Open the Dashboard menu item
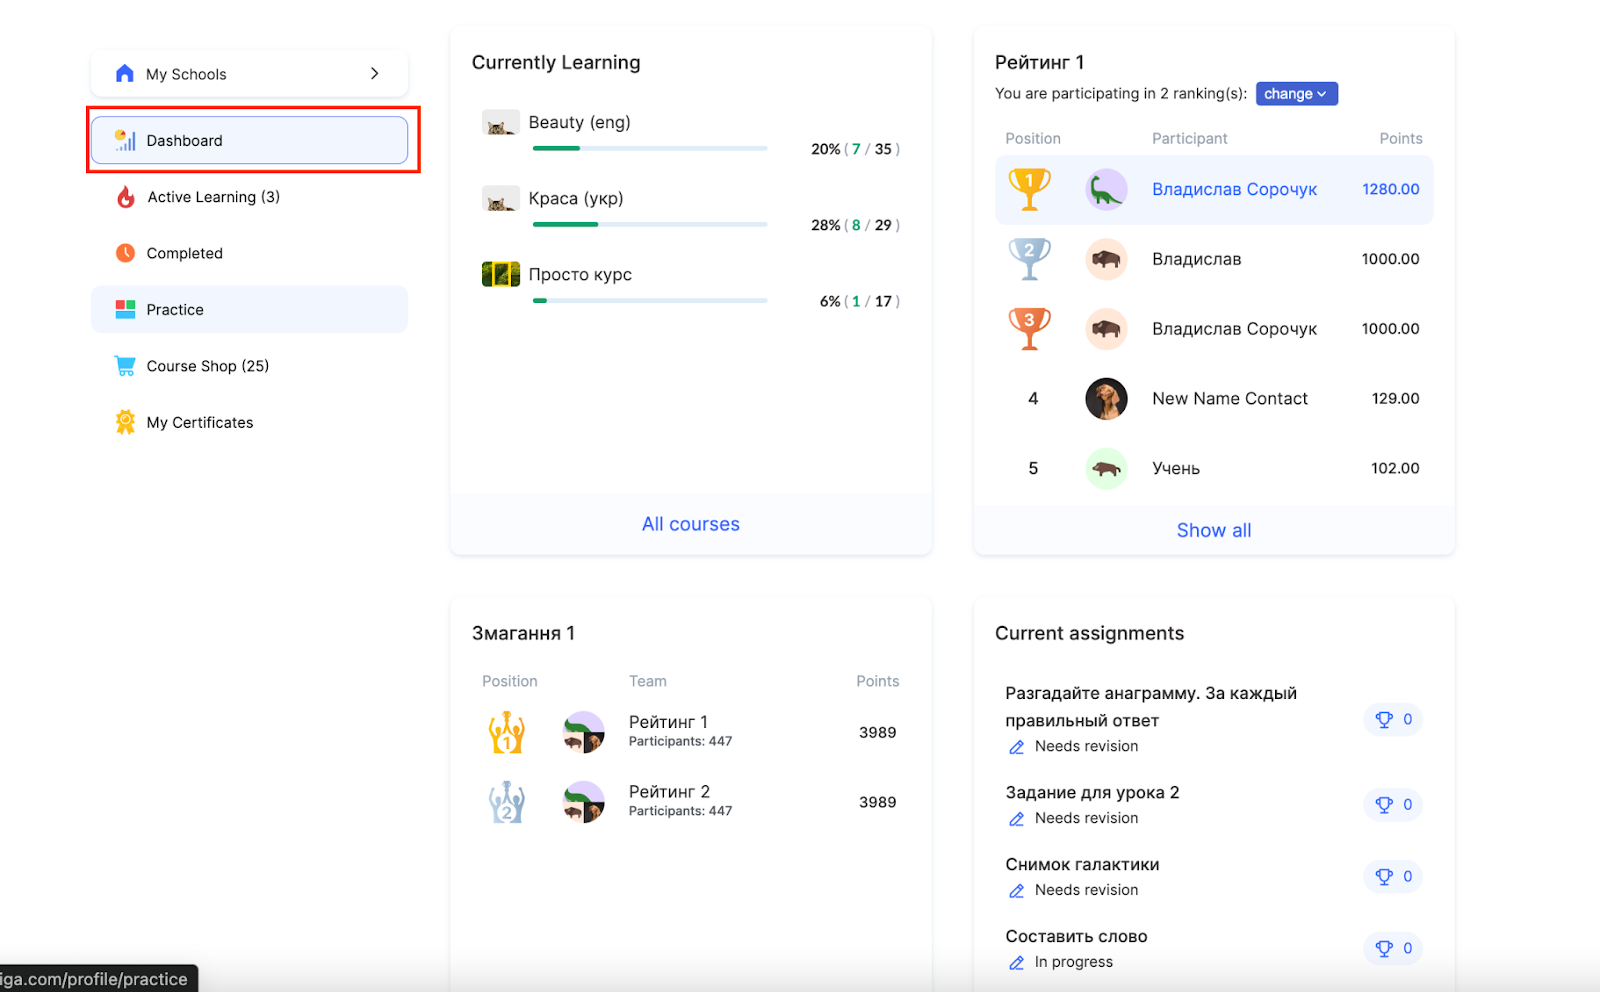 pyautogui.click(x=249, y=141)
